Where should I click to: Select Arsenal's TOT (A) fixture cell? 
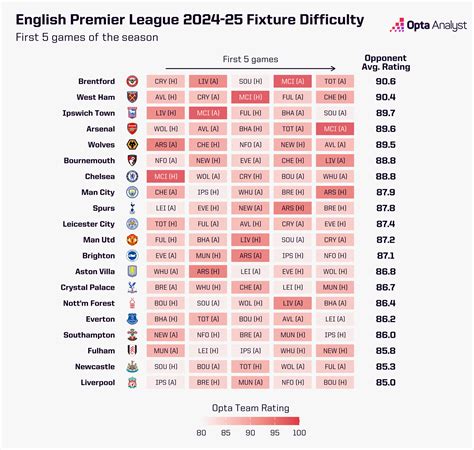pos(293,129)
